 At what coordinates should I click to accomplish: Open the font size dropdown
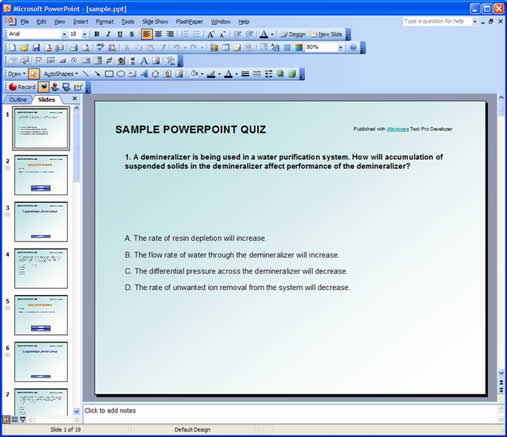[x=85, y=34]
